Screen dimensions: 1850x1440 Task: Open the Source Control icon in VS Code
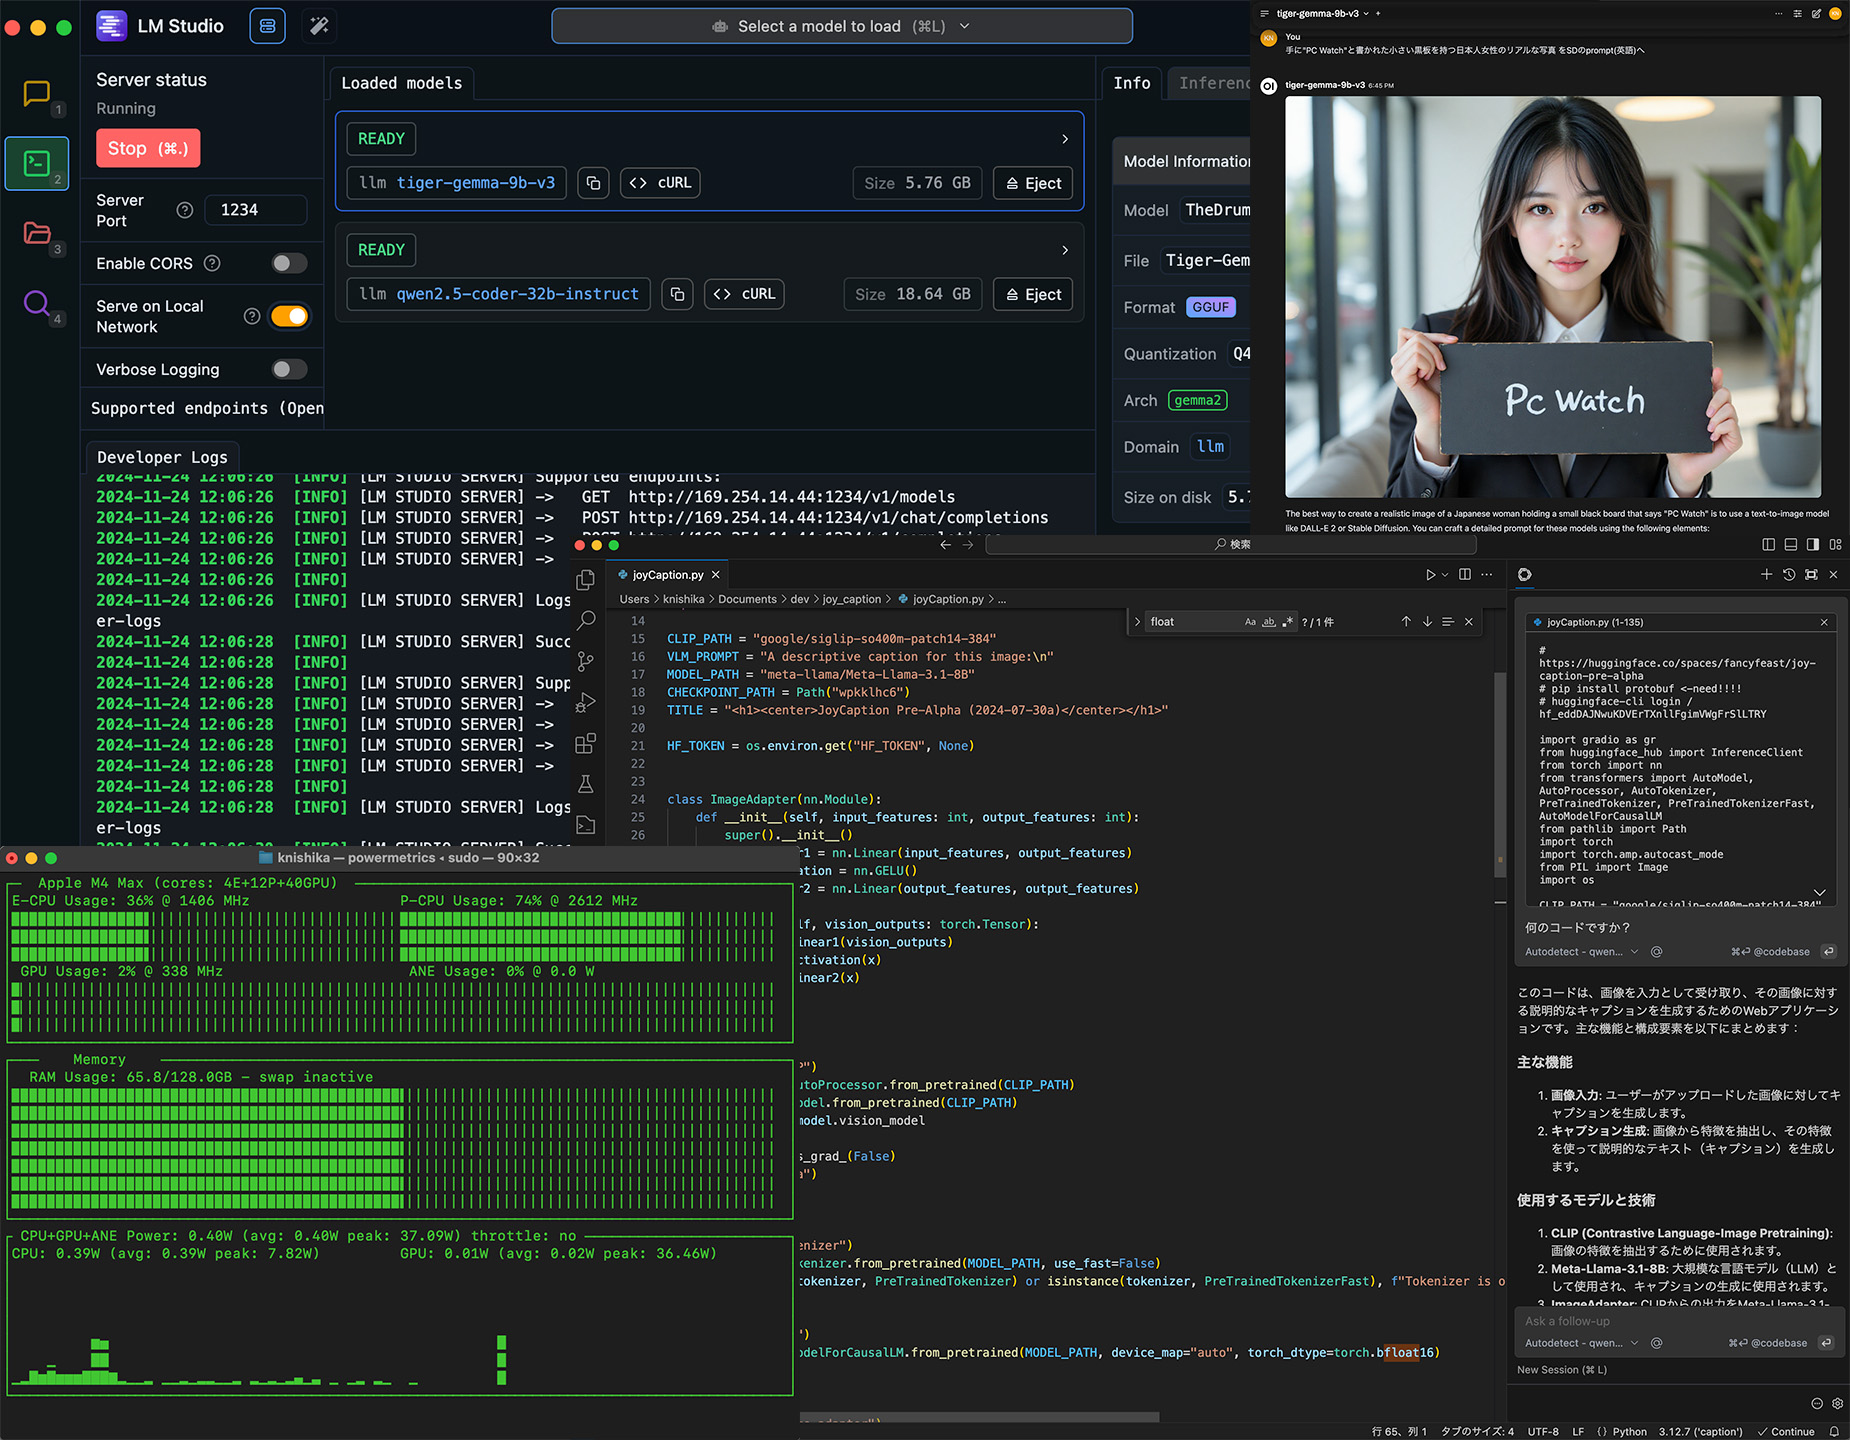586,661
